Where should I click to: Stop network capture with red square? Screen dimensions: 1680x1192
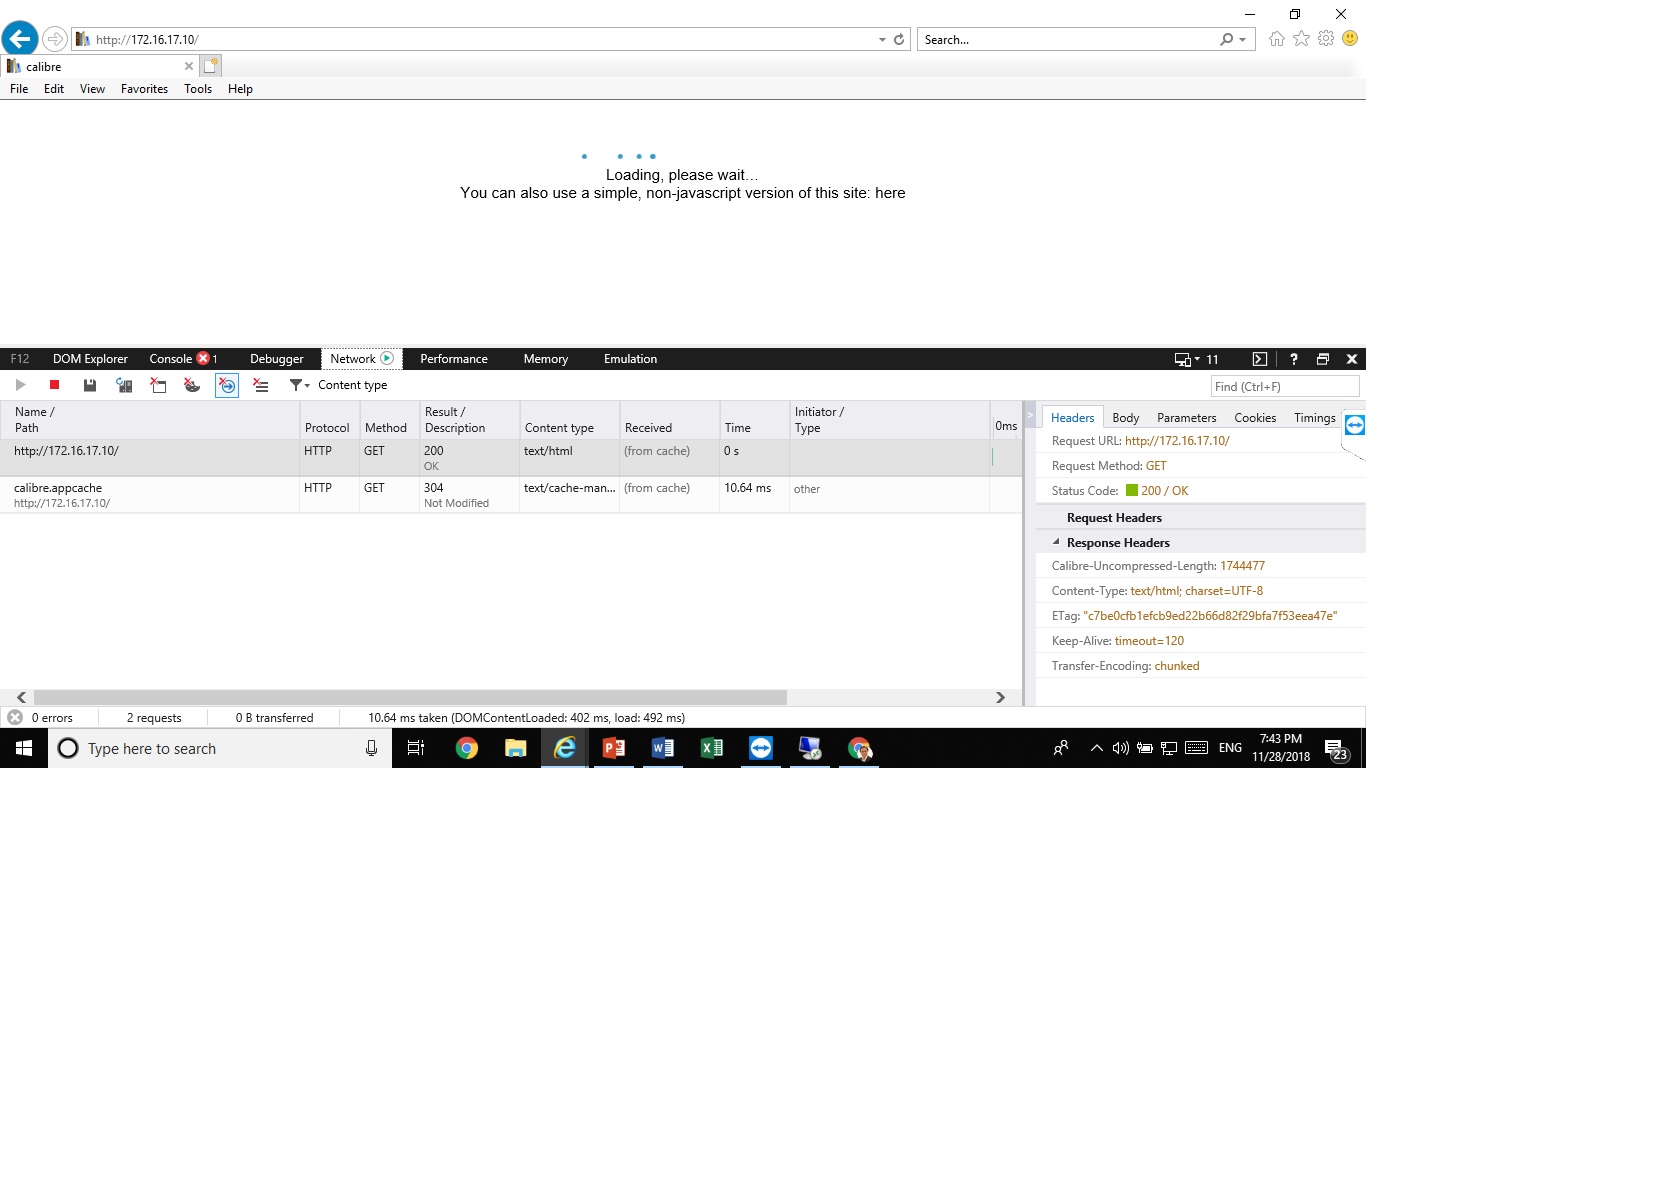coord(55,385)
